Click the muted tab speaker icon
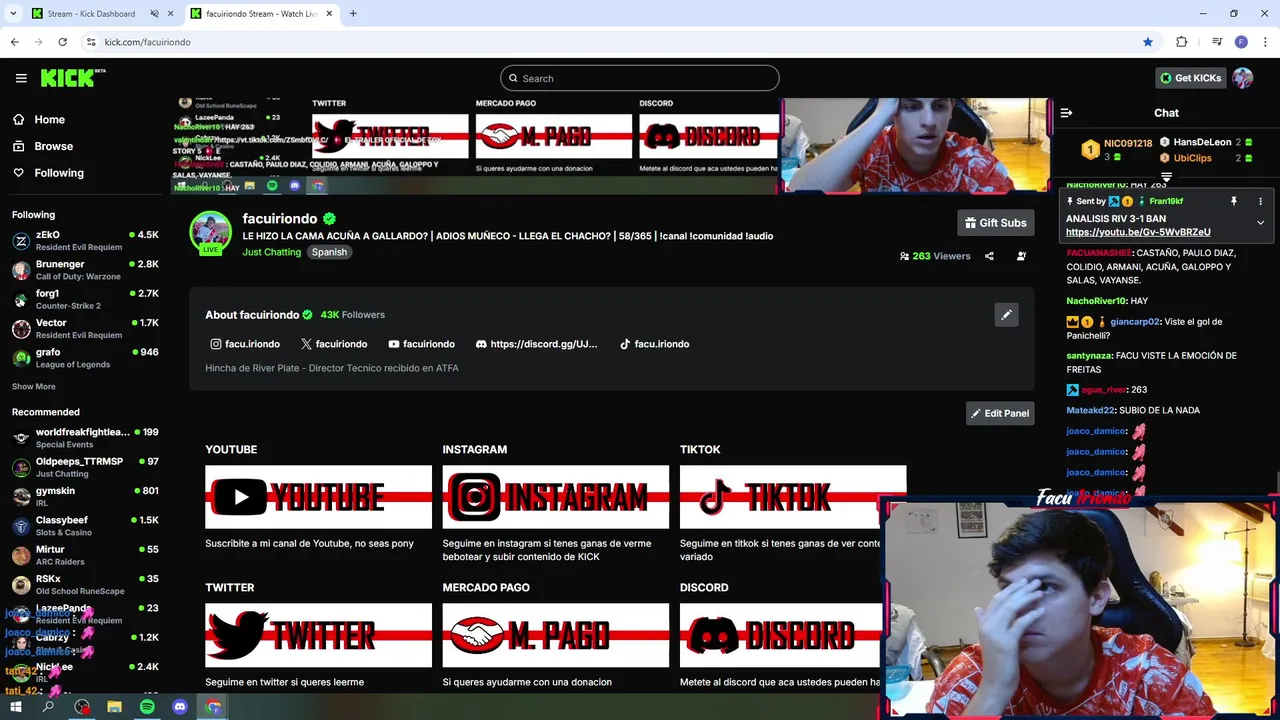1280x720 pixels. coord(154,14)
